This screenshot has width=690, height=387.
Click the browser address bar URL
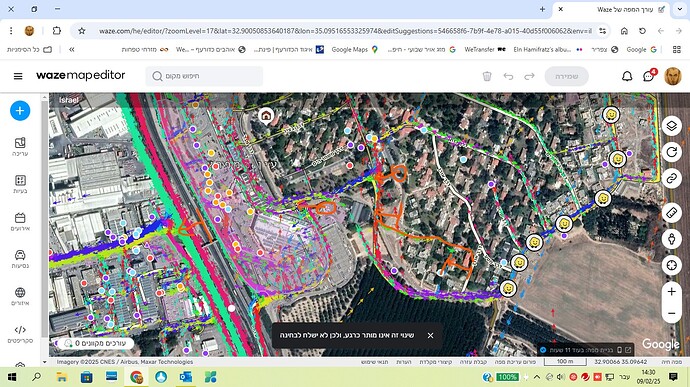(345, 31)
